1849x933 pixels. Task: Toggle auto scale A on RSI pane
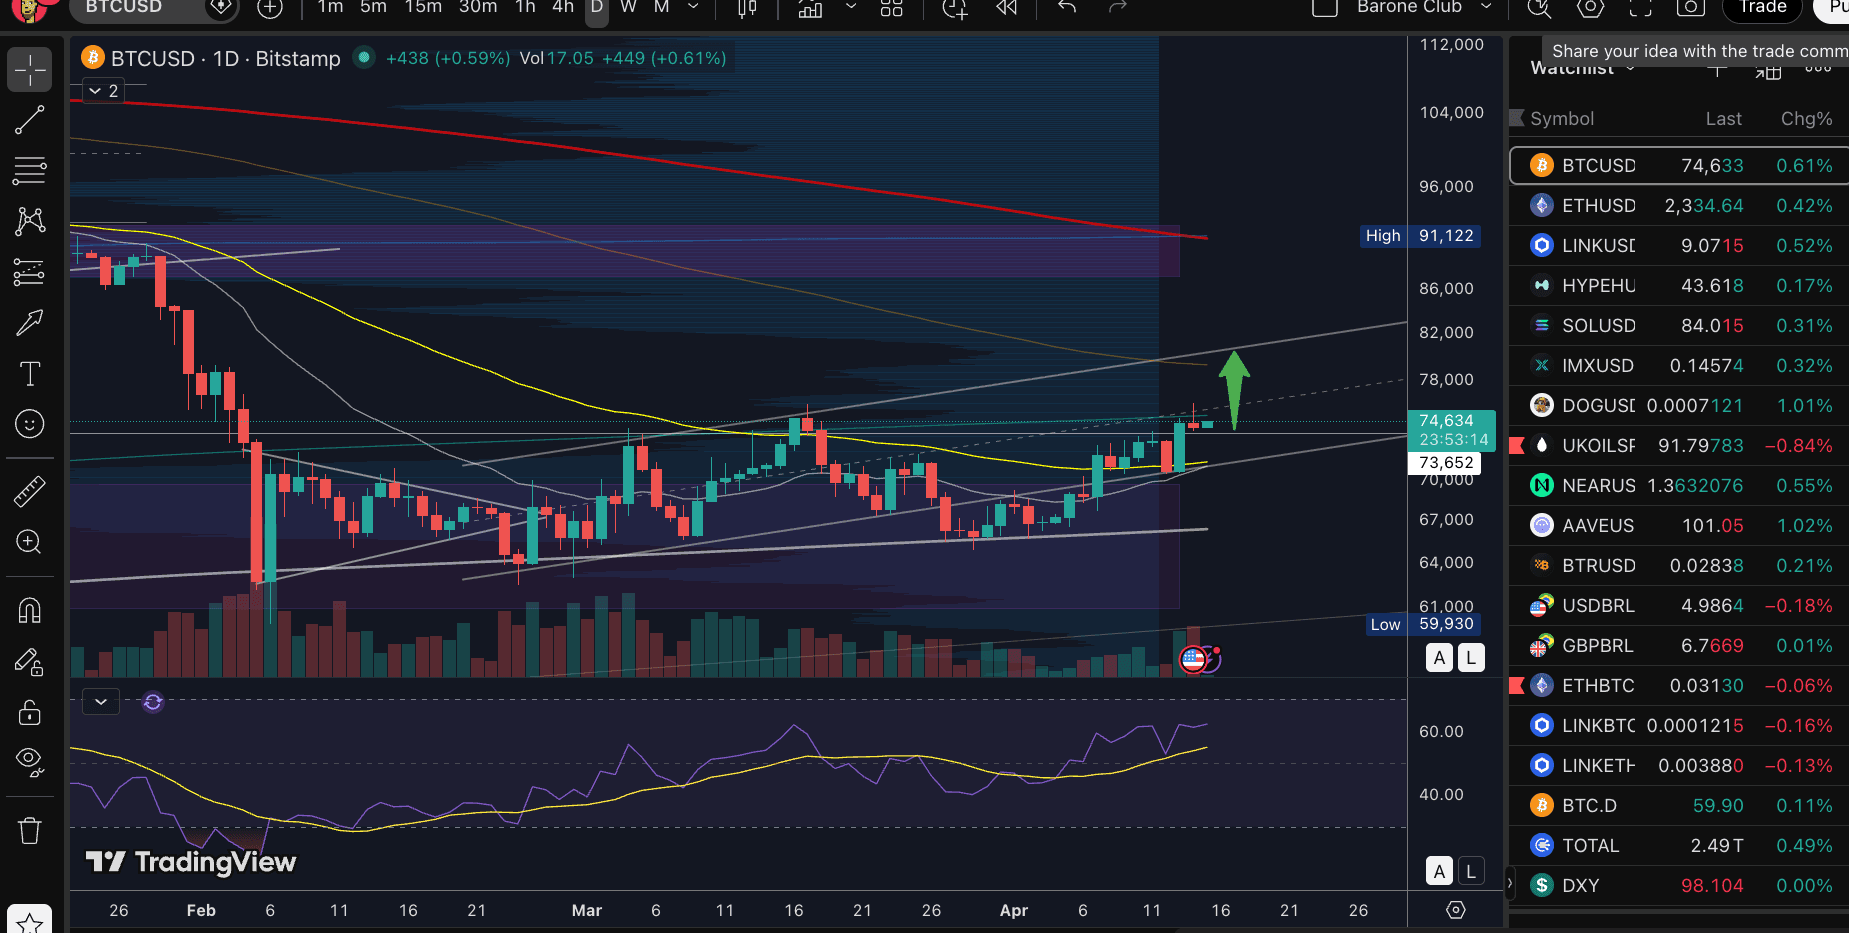point(1439,871)
